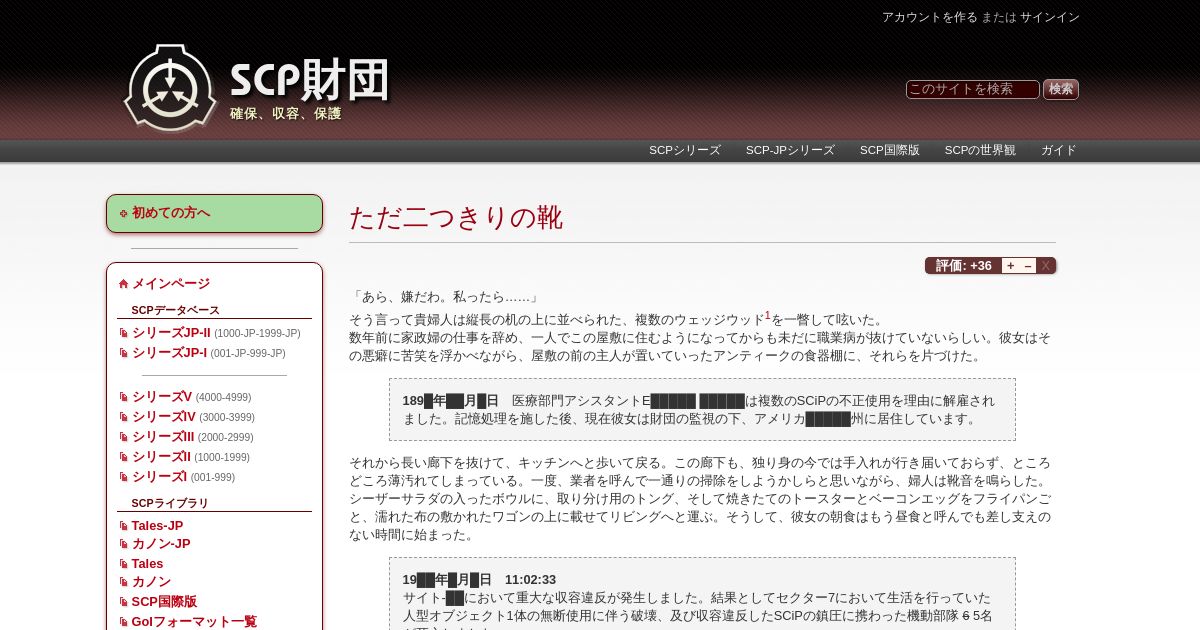Click SCPライブラリ sidebar heading
This screenshot has height=630, width=1200.
coord(170,503)
